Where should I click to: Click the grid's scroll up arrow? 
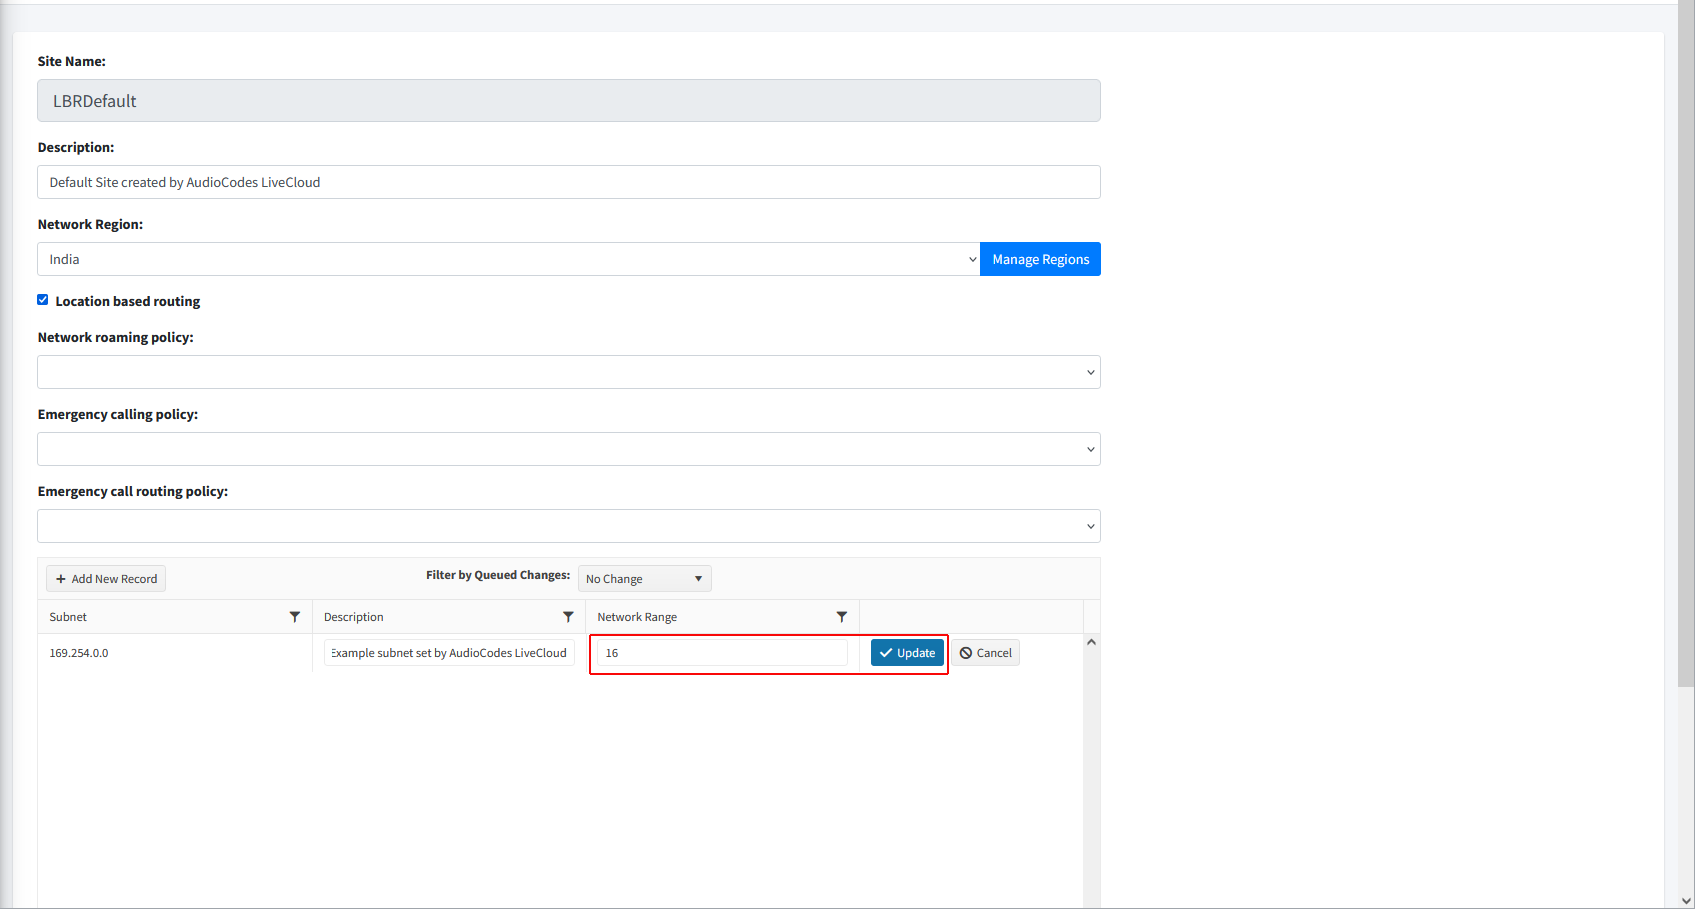1091,642
